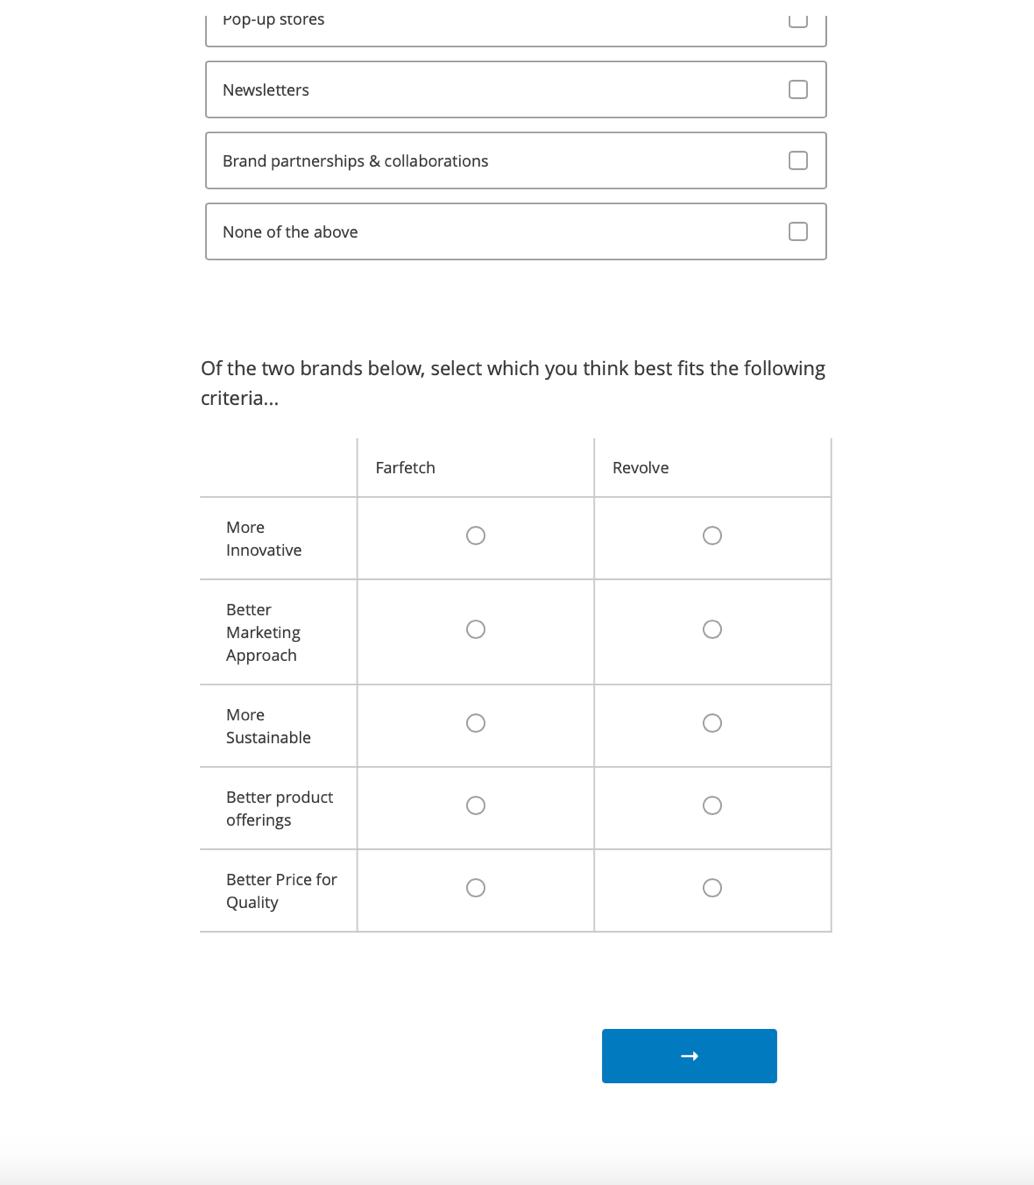Choose Farfetch for Better Price for Quality

(476, 888)
